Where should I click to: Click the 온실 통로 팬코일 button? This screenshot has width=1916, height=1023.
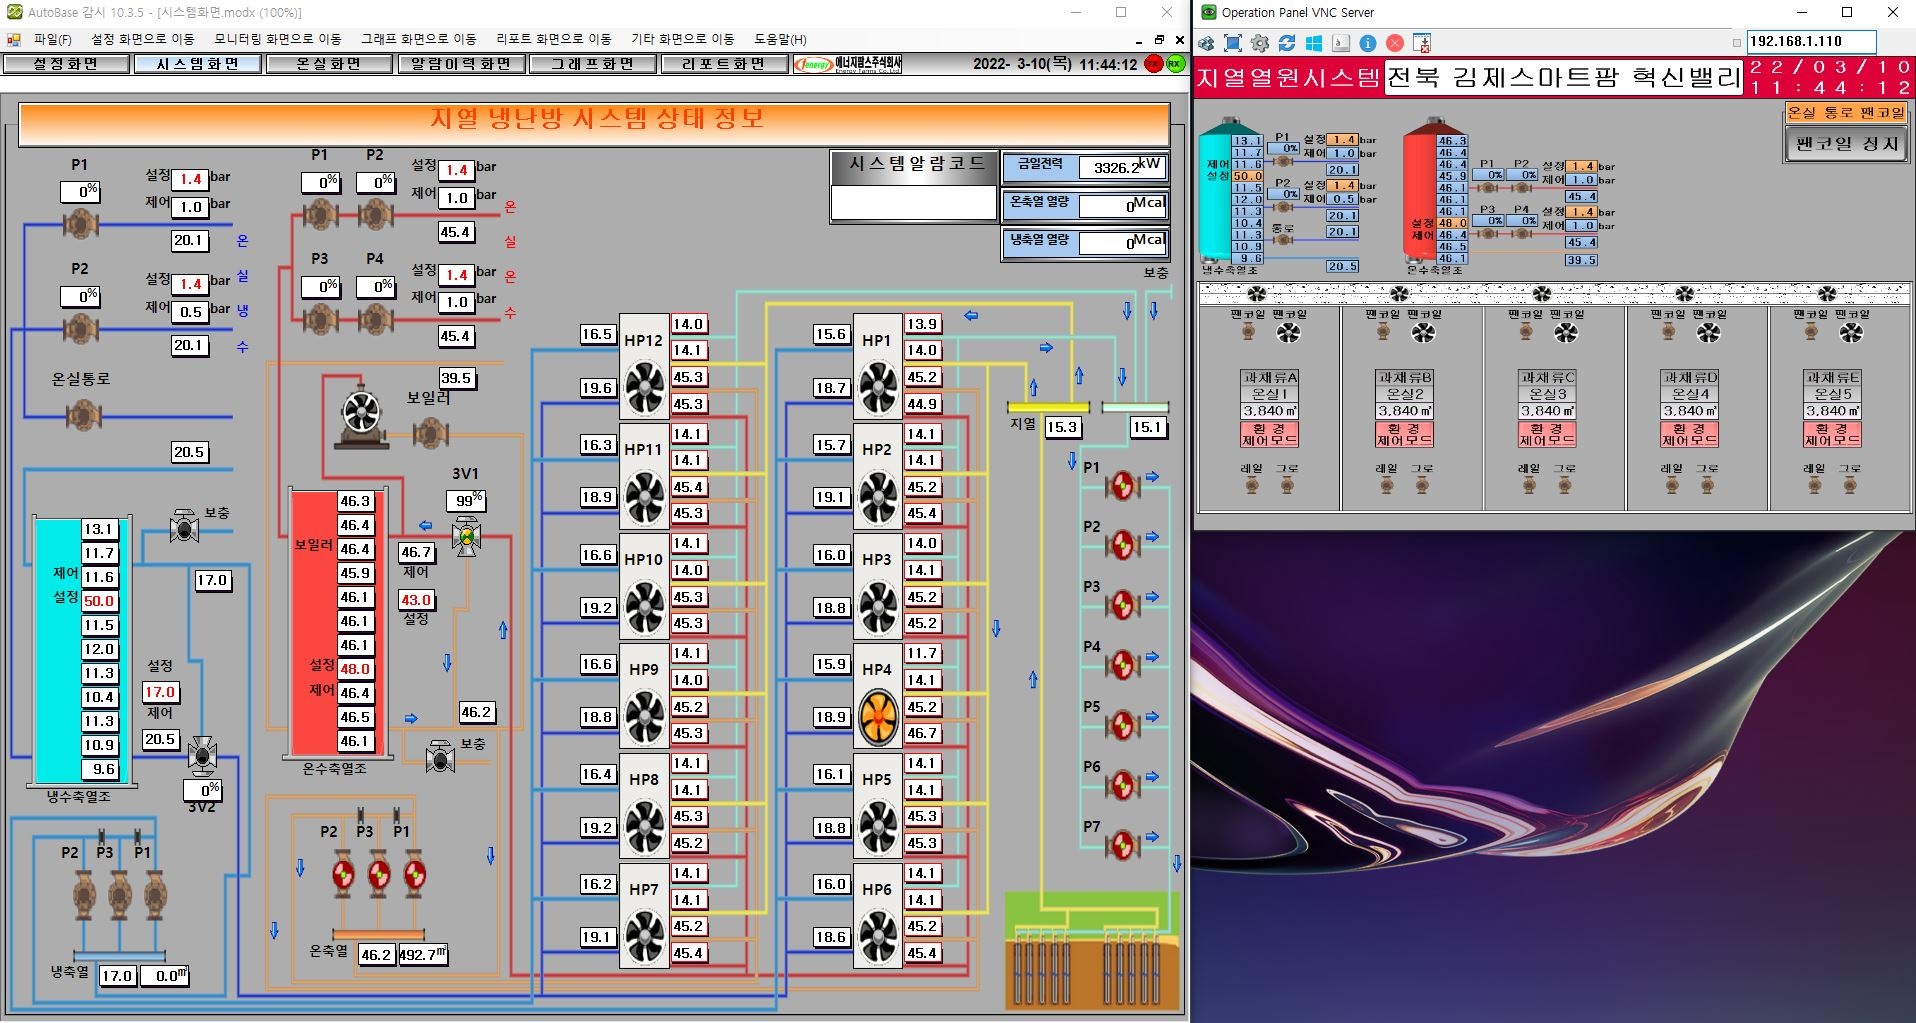(x=1846, y=113)
